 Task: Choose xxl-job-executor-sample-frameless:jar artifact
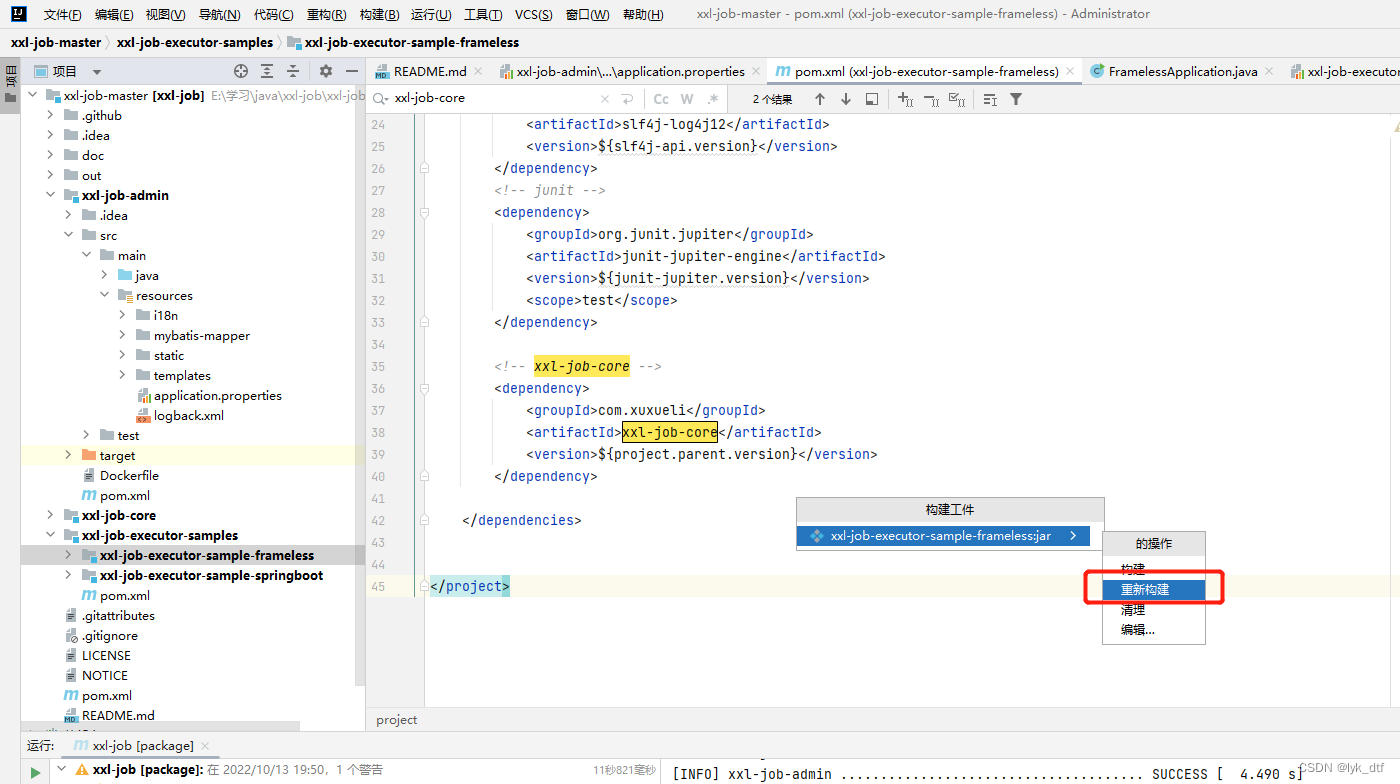(944, 536)
